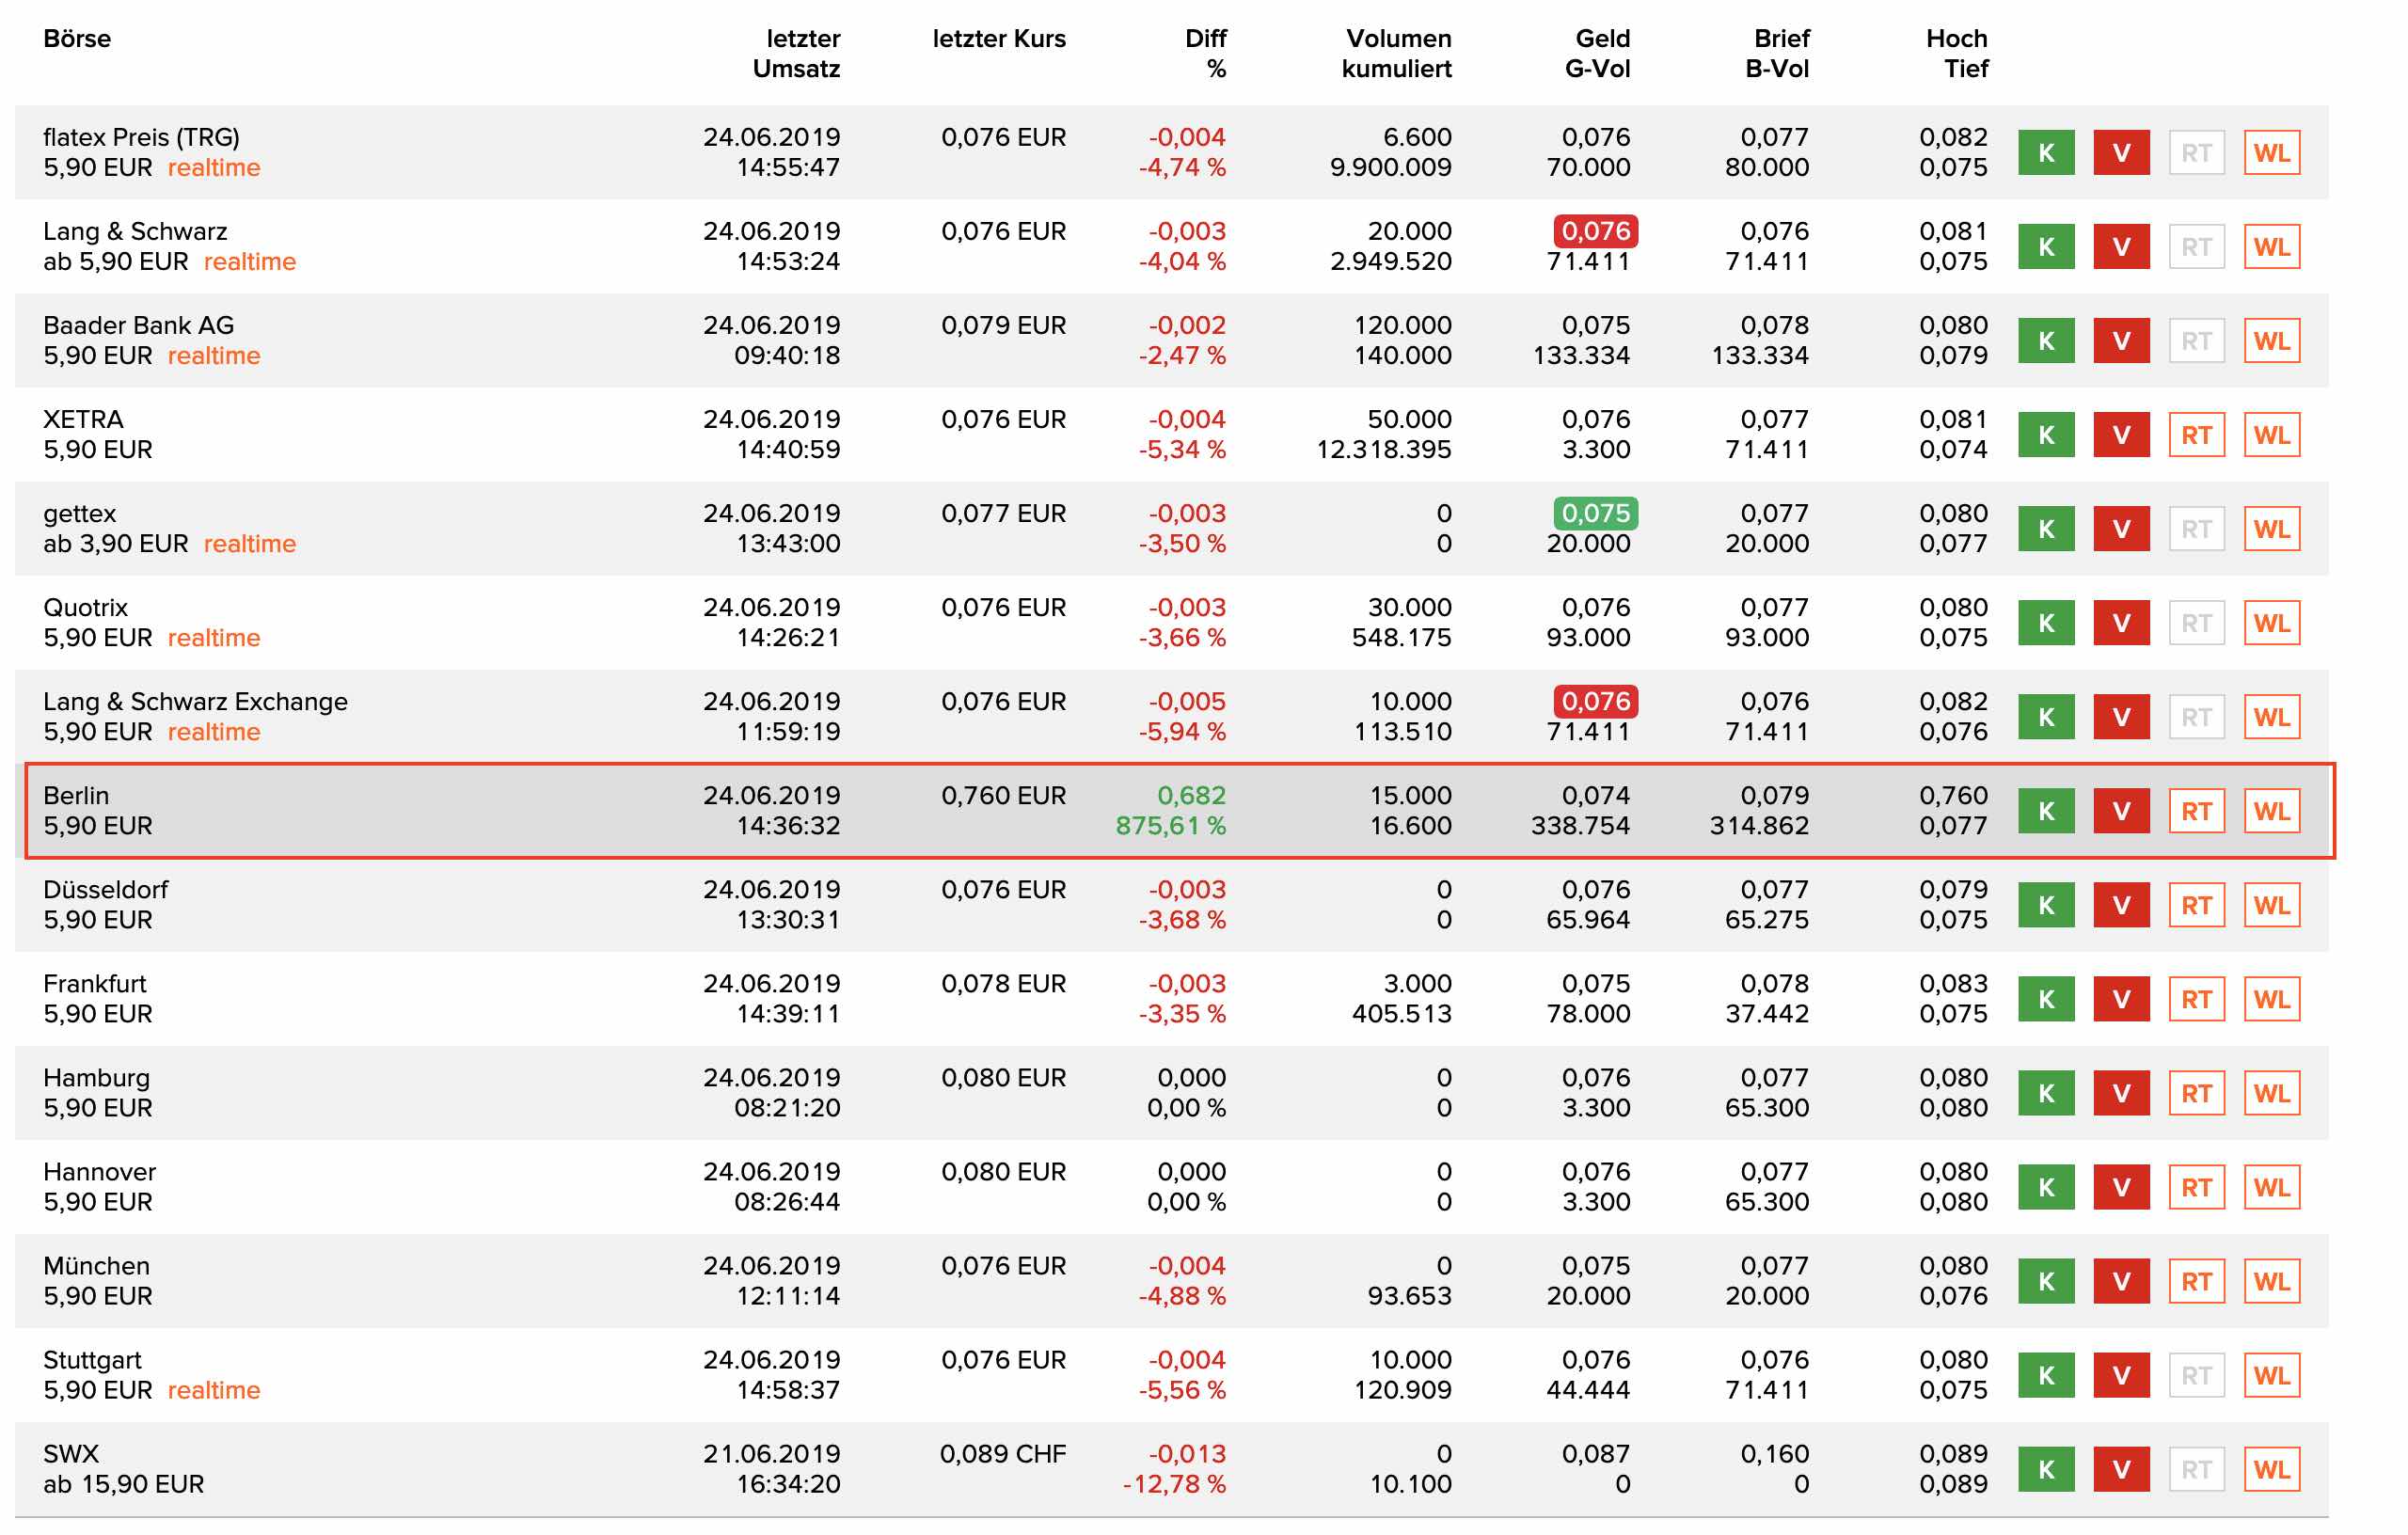Open the realtime link next to Quotrix

tap(213, 637)
